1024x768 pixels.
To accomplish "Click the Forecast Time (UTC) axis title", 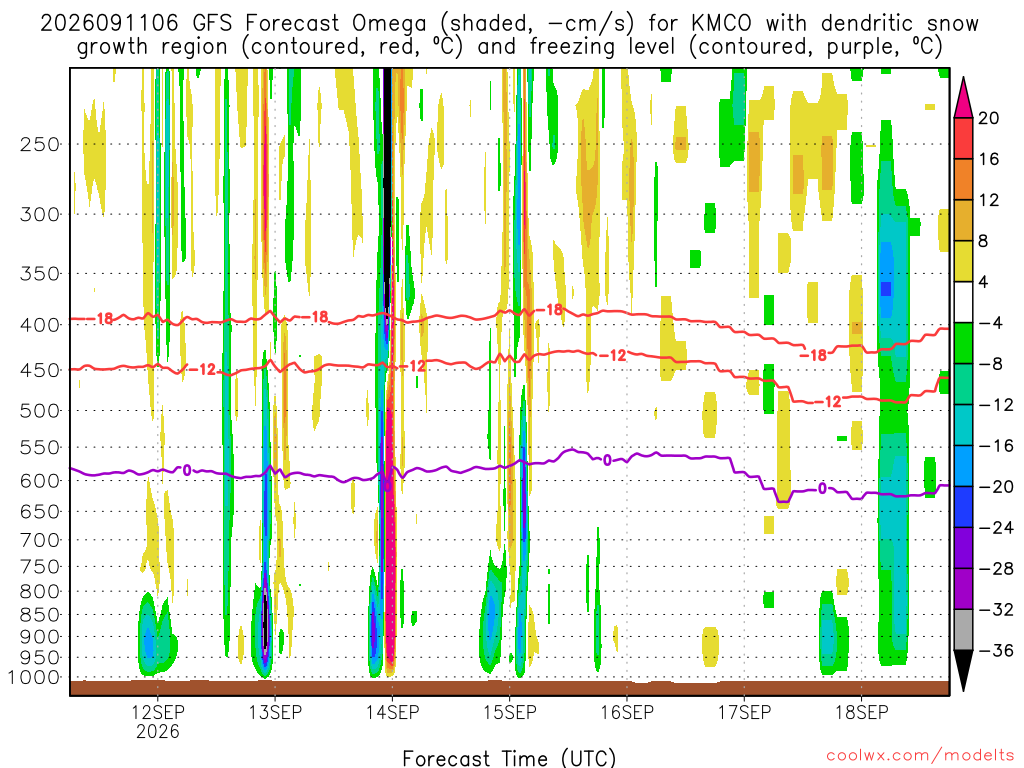I will (x=509, y=758).
